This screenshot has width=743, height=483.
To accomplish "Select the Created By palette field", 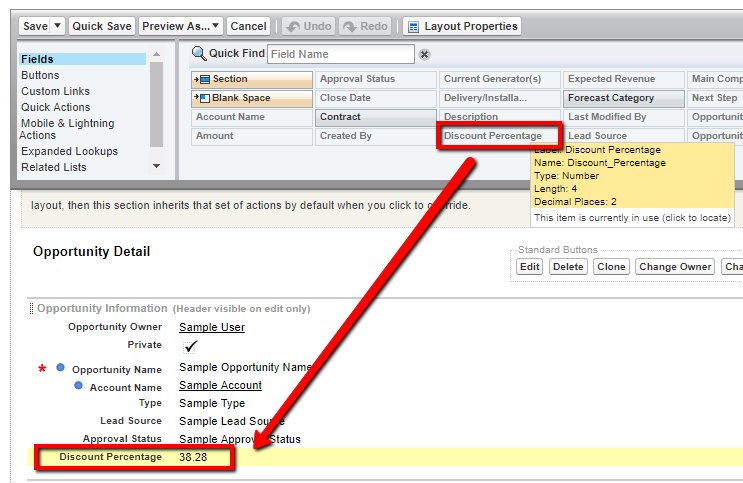I will tap(376, 136).
